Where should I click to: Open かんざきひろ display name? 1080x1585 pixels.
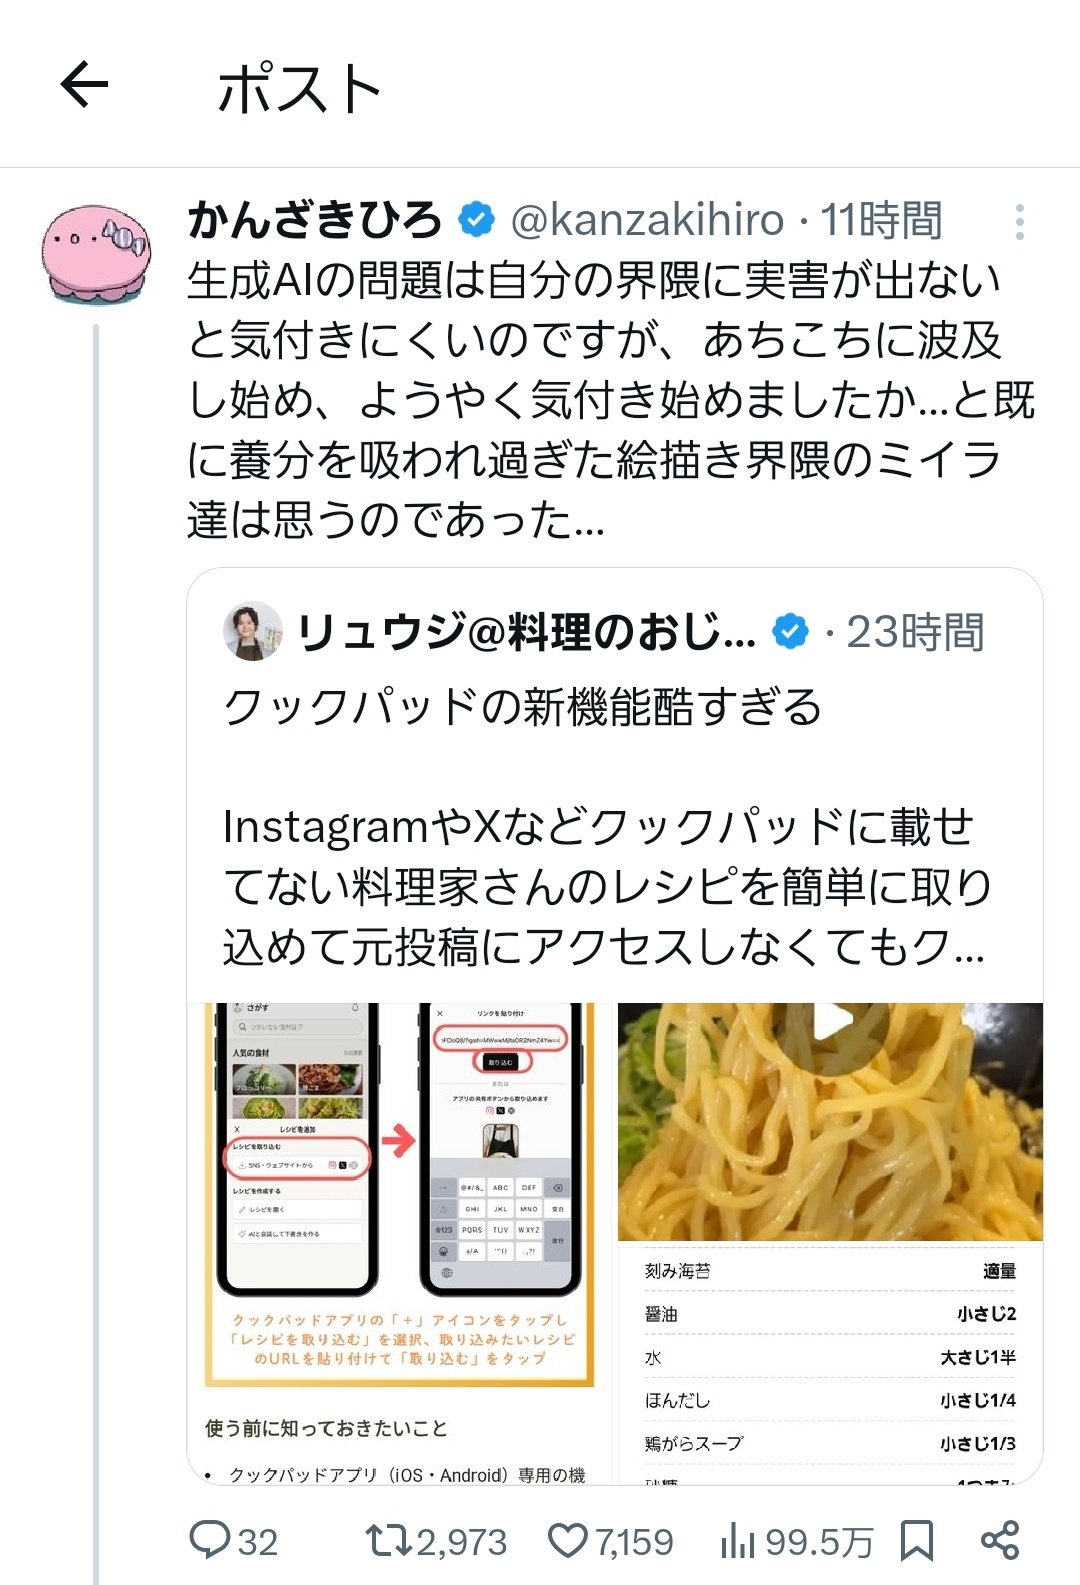(315, 220)
